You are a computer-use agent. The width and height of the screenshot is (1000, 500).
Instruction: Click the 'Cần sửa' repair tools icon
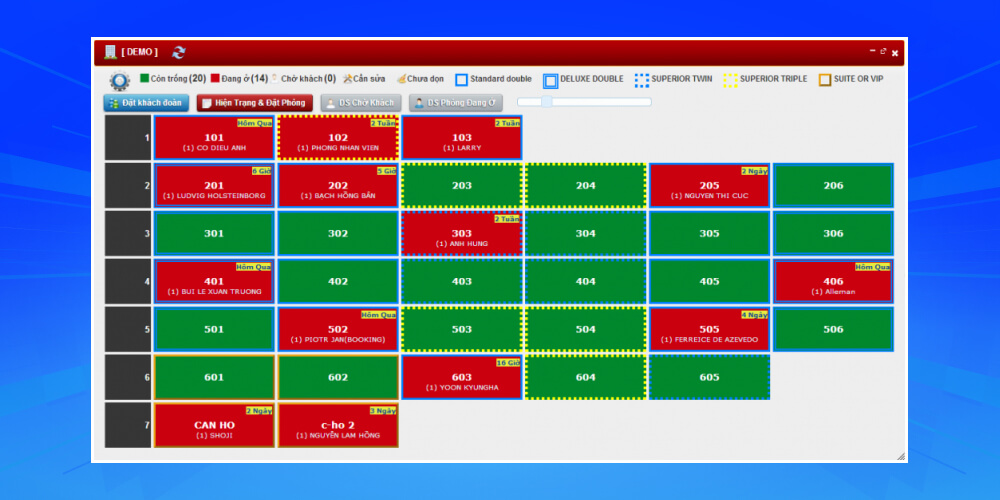pyautogui.click(x=347, y=78)
